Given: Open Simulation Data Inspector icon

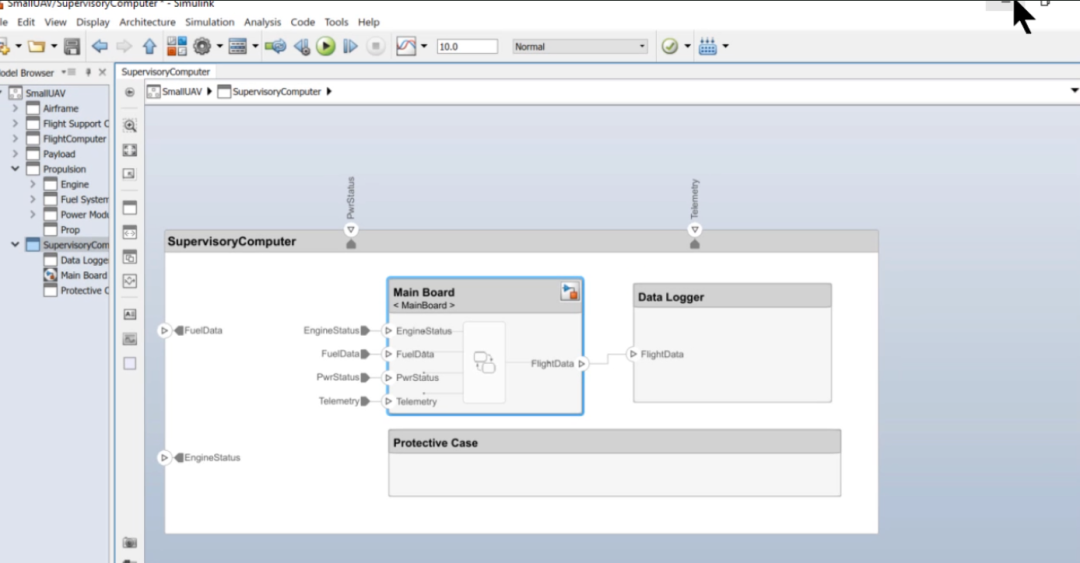Looking at the screenshot, I should [406, 46].
